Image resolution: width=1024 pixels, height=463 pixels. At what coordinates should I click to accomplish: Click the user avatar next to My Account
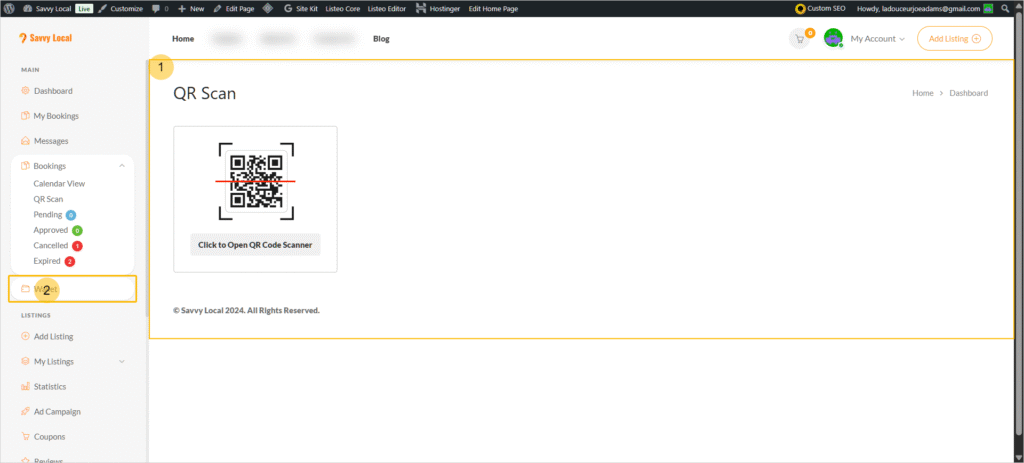tap(833, 39)
